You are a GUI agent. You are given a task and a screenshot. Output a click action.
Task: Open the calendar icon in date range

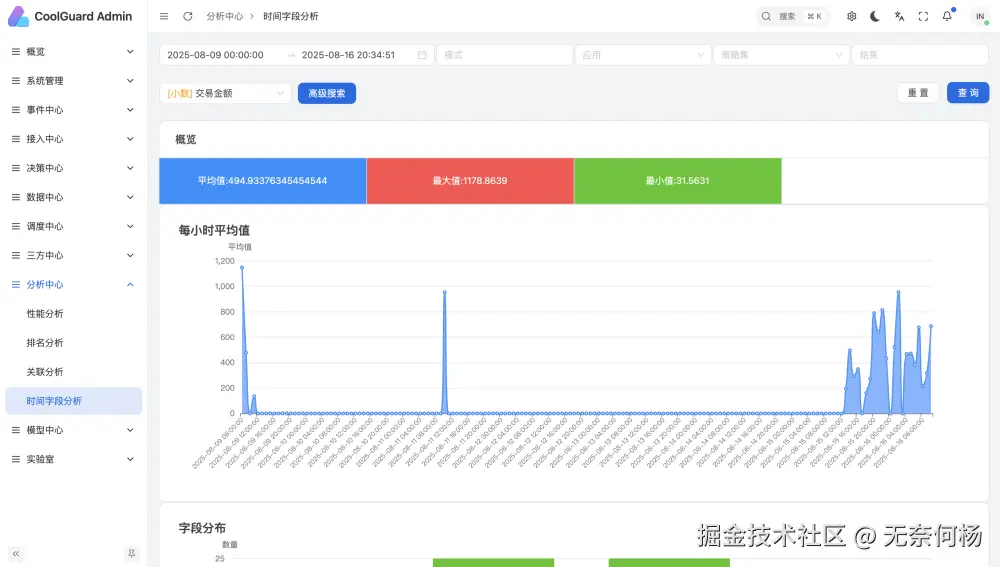[422, 55]
